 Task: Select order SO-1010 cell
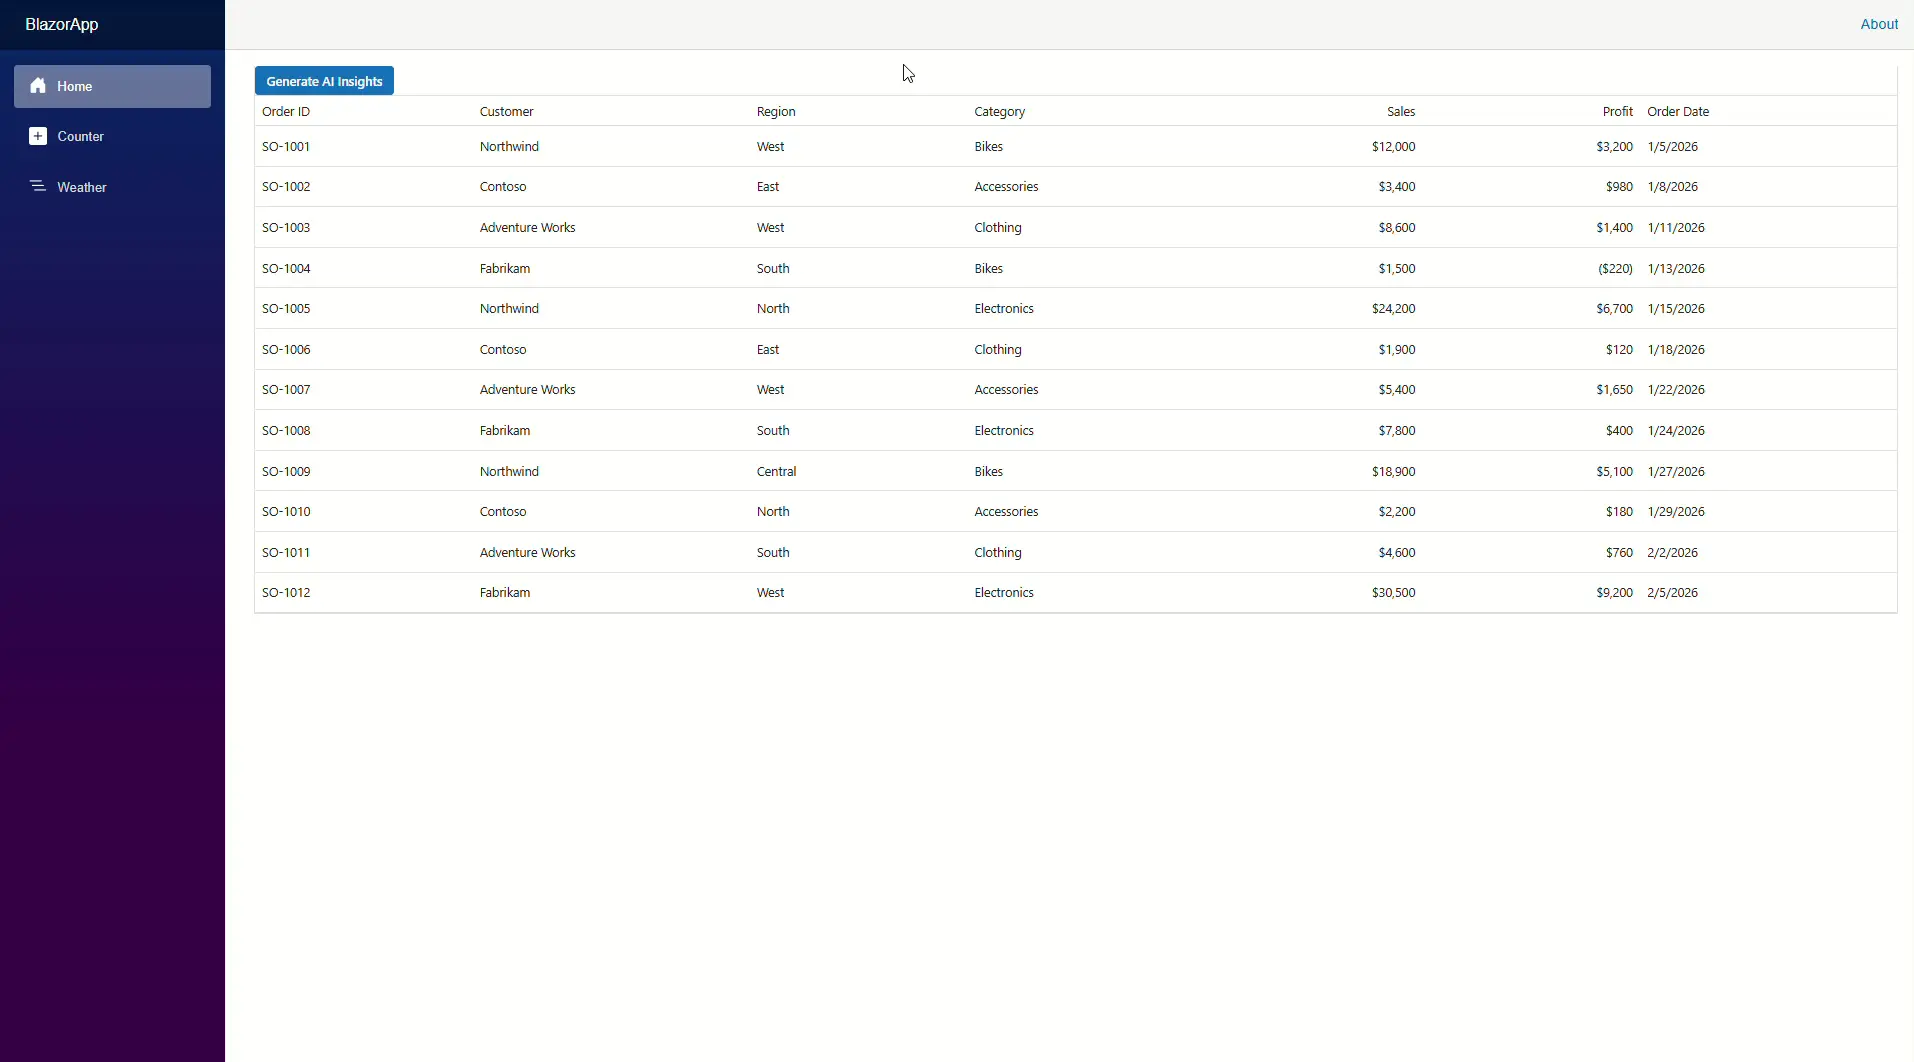coord(286,512)
